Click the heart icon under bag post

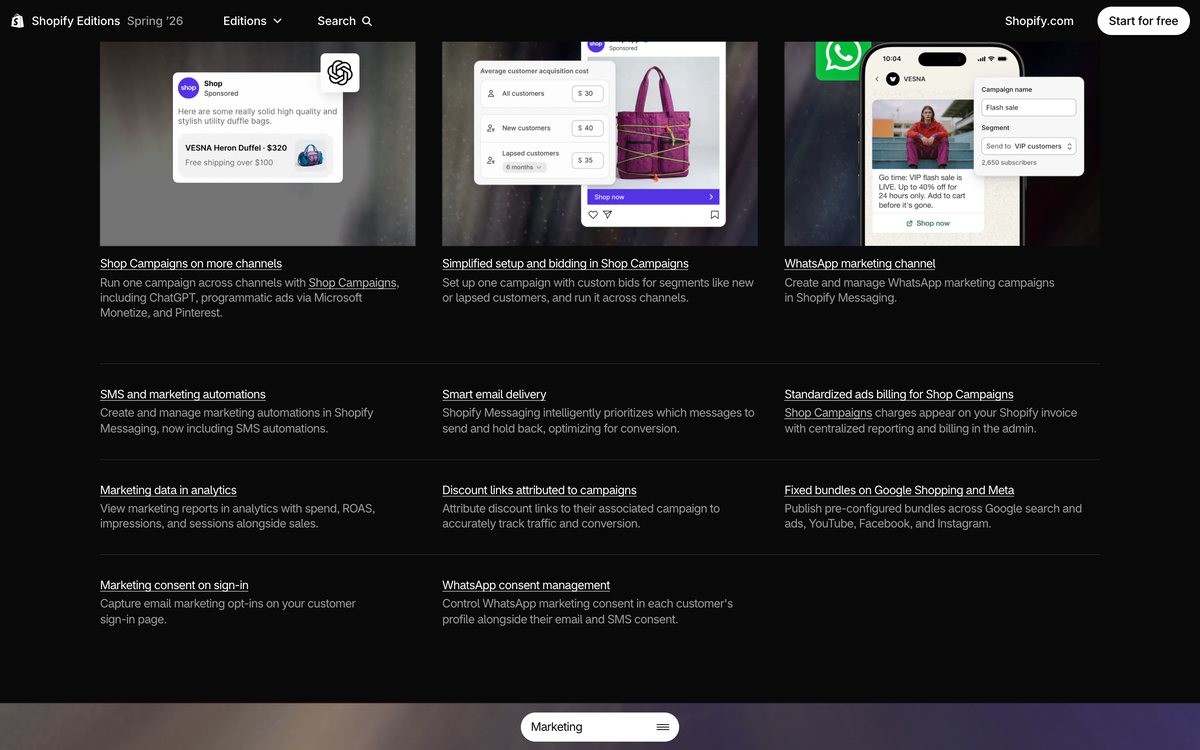coord(593,214)
